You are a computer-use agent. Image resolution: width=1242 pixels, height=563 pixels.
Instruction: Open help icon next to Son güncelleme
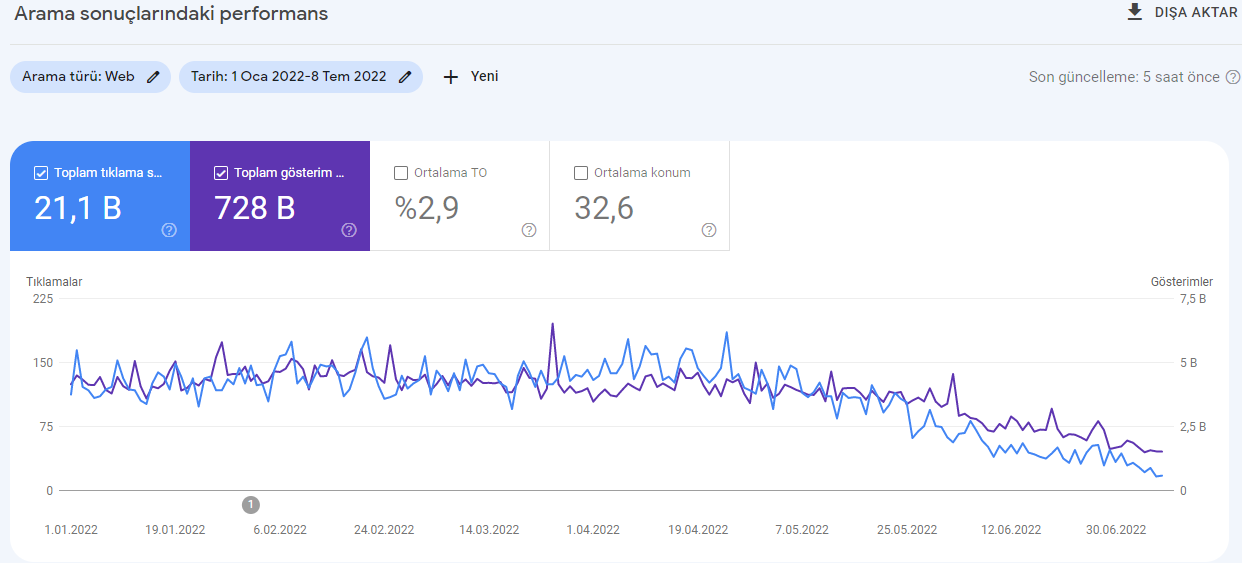[x=1232, y=77]
